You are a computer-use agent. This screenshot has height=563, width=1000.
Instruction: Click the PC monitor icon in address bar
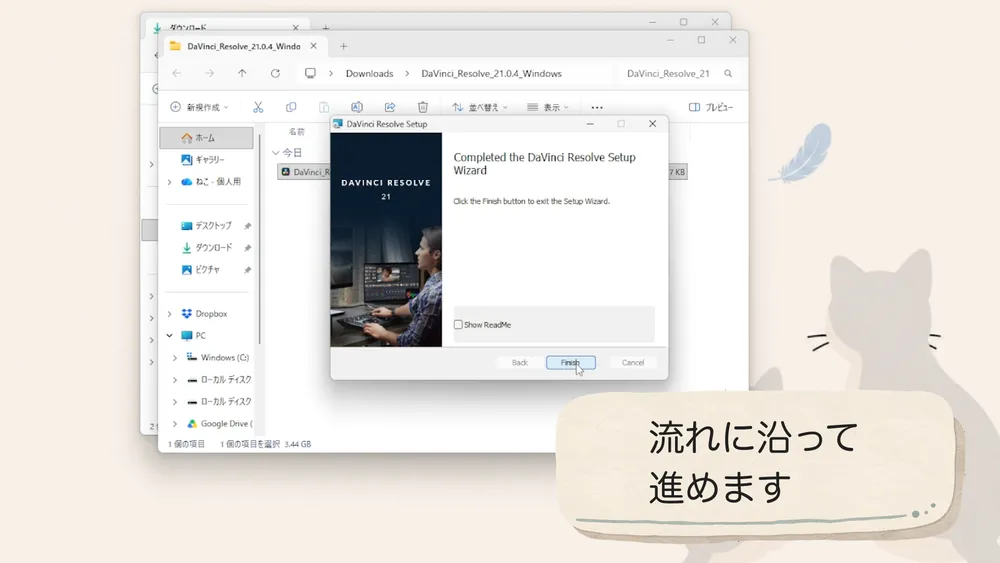[x=310, y=73]
